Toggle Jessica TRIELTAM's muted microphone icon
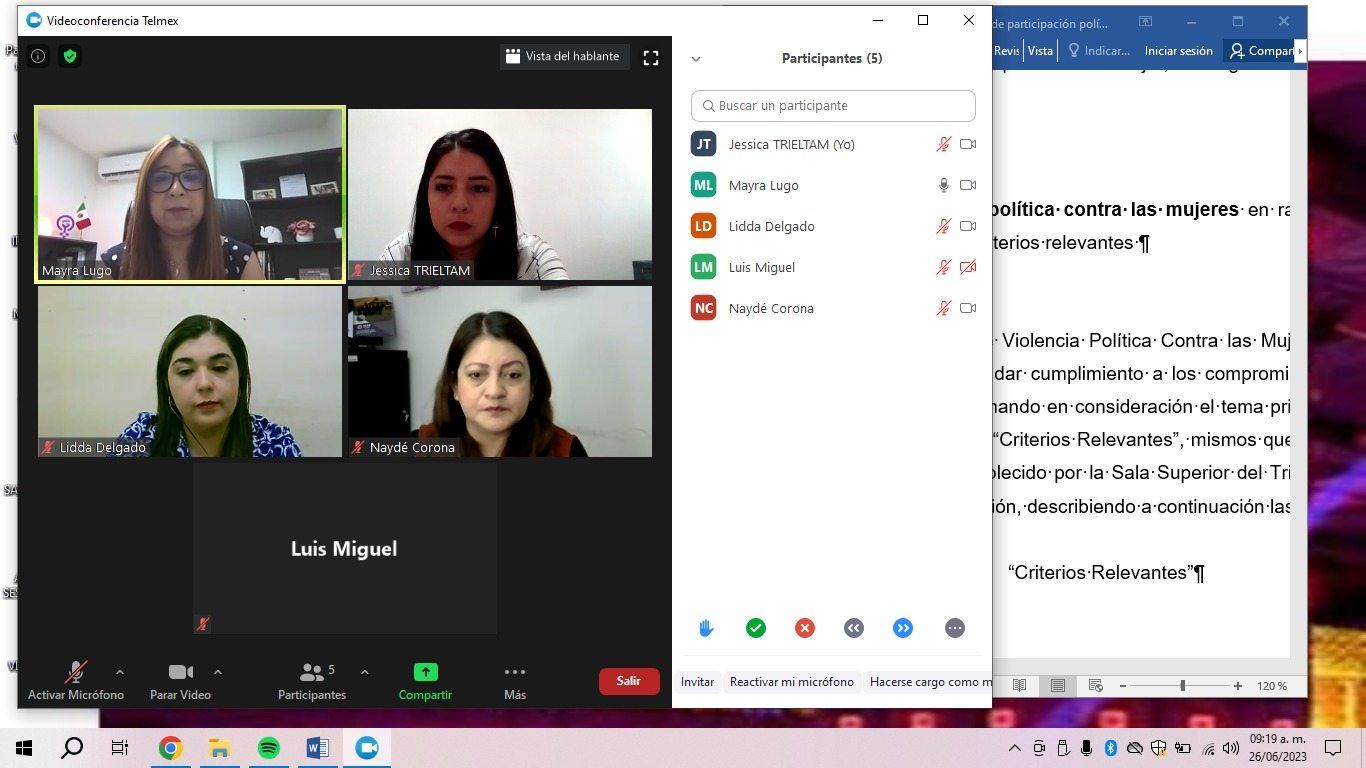 coord(943,145)
